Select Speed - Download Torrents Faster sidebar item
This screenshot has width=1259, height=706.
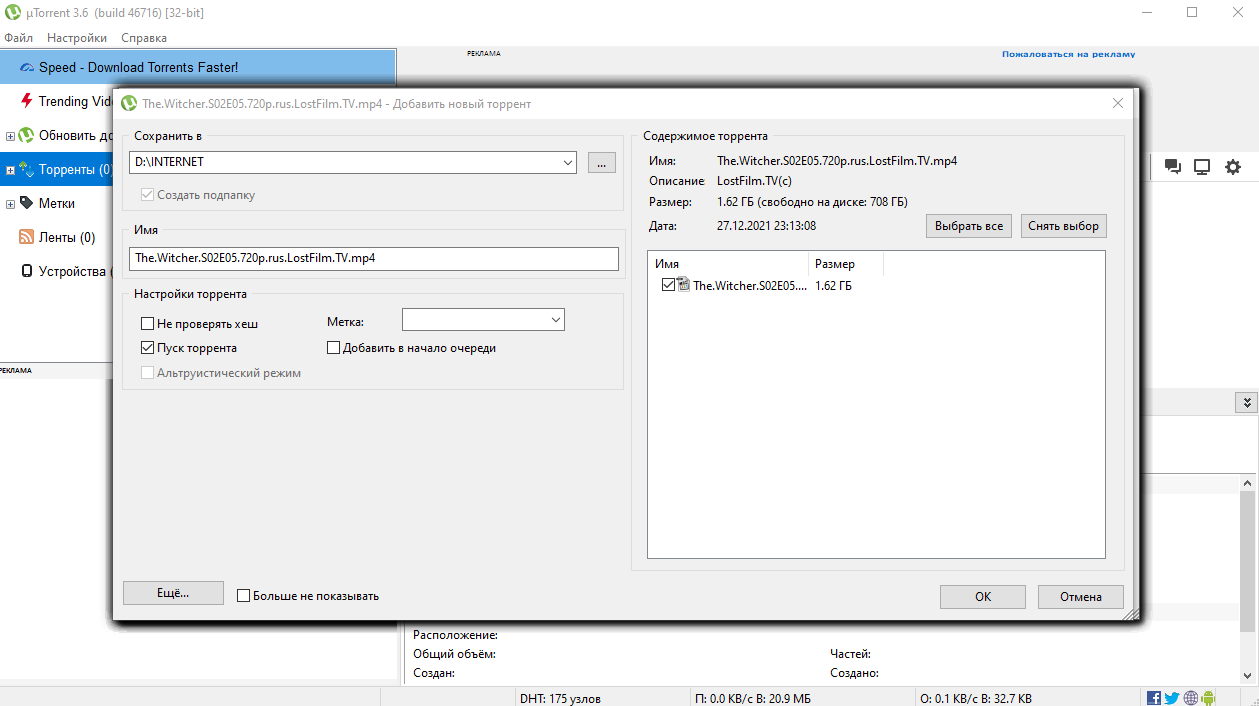(x=198, y=67)
